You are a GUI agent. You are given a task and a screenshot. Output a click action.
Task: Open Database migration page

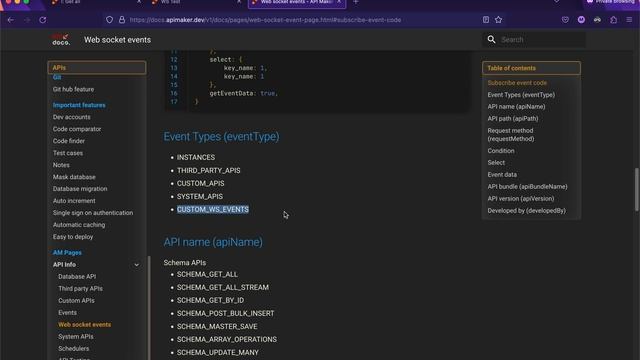coord(80,189)
